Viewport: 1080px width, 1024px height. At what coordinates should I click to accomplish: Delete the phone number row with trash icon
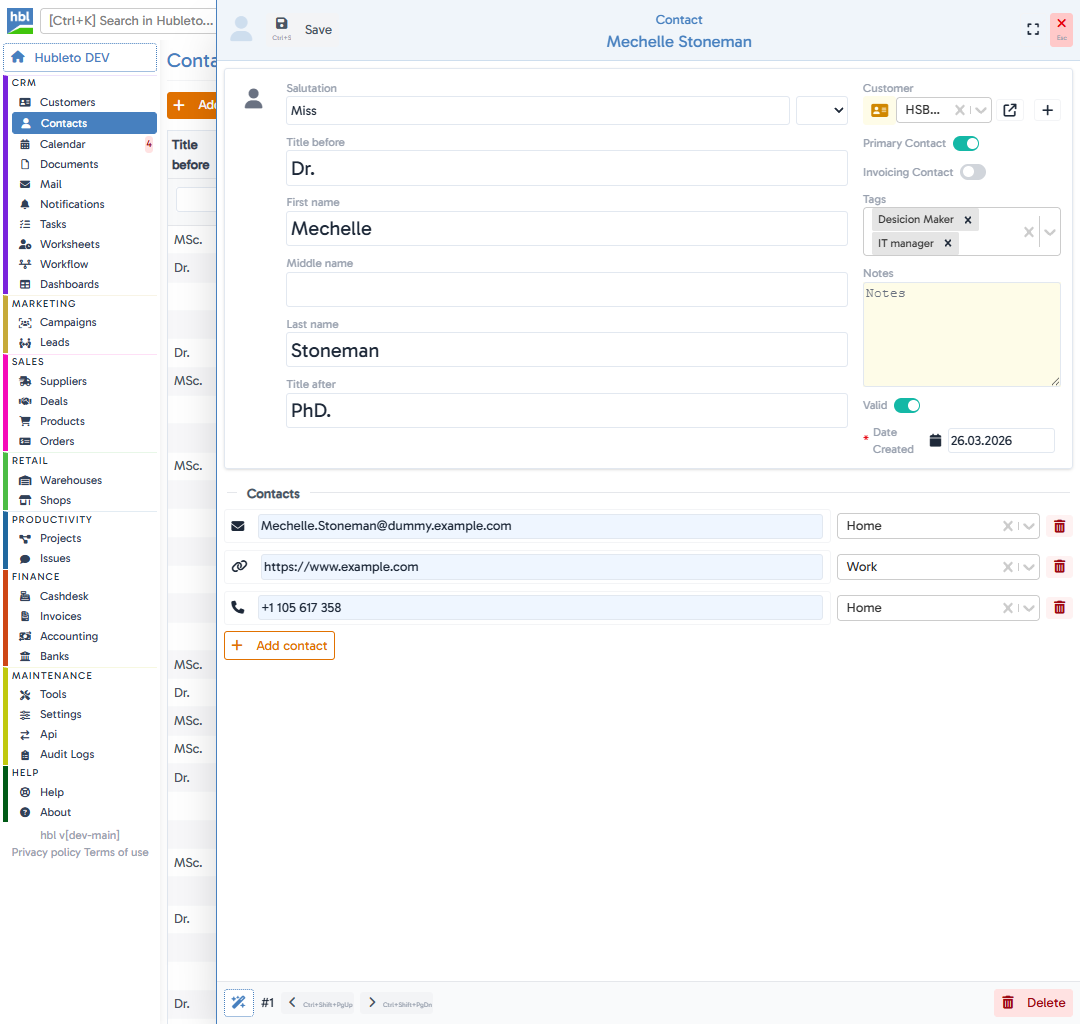point(1059,607)
